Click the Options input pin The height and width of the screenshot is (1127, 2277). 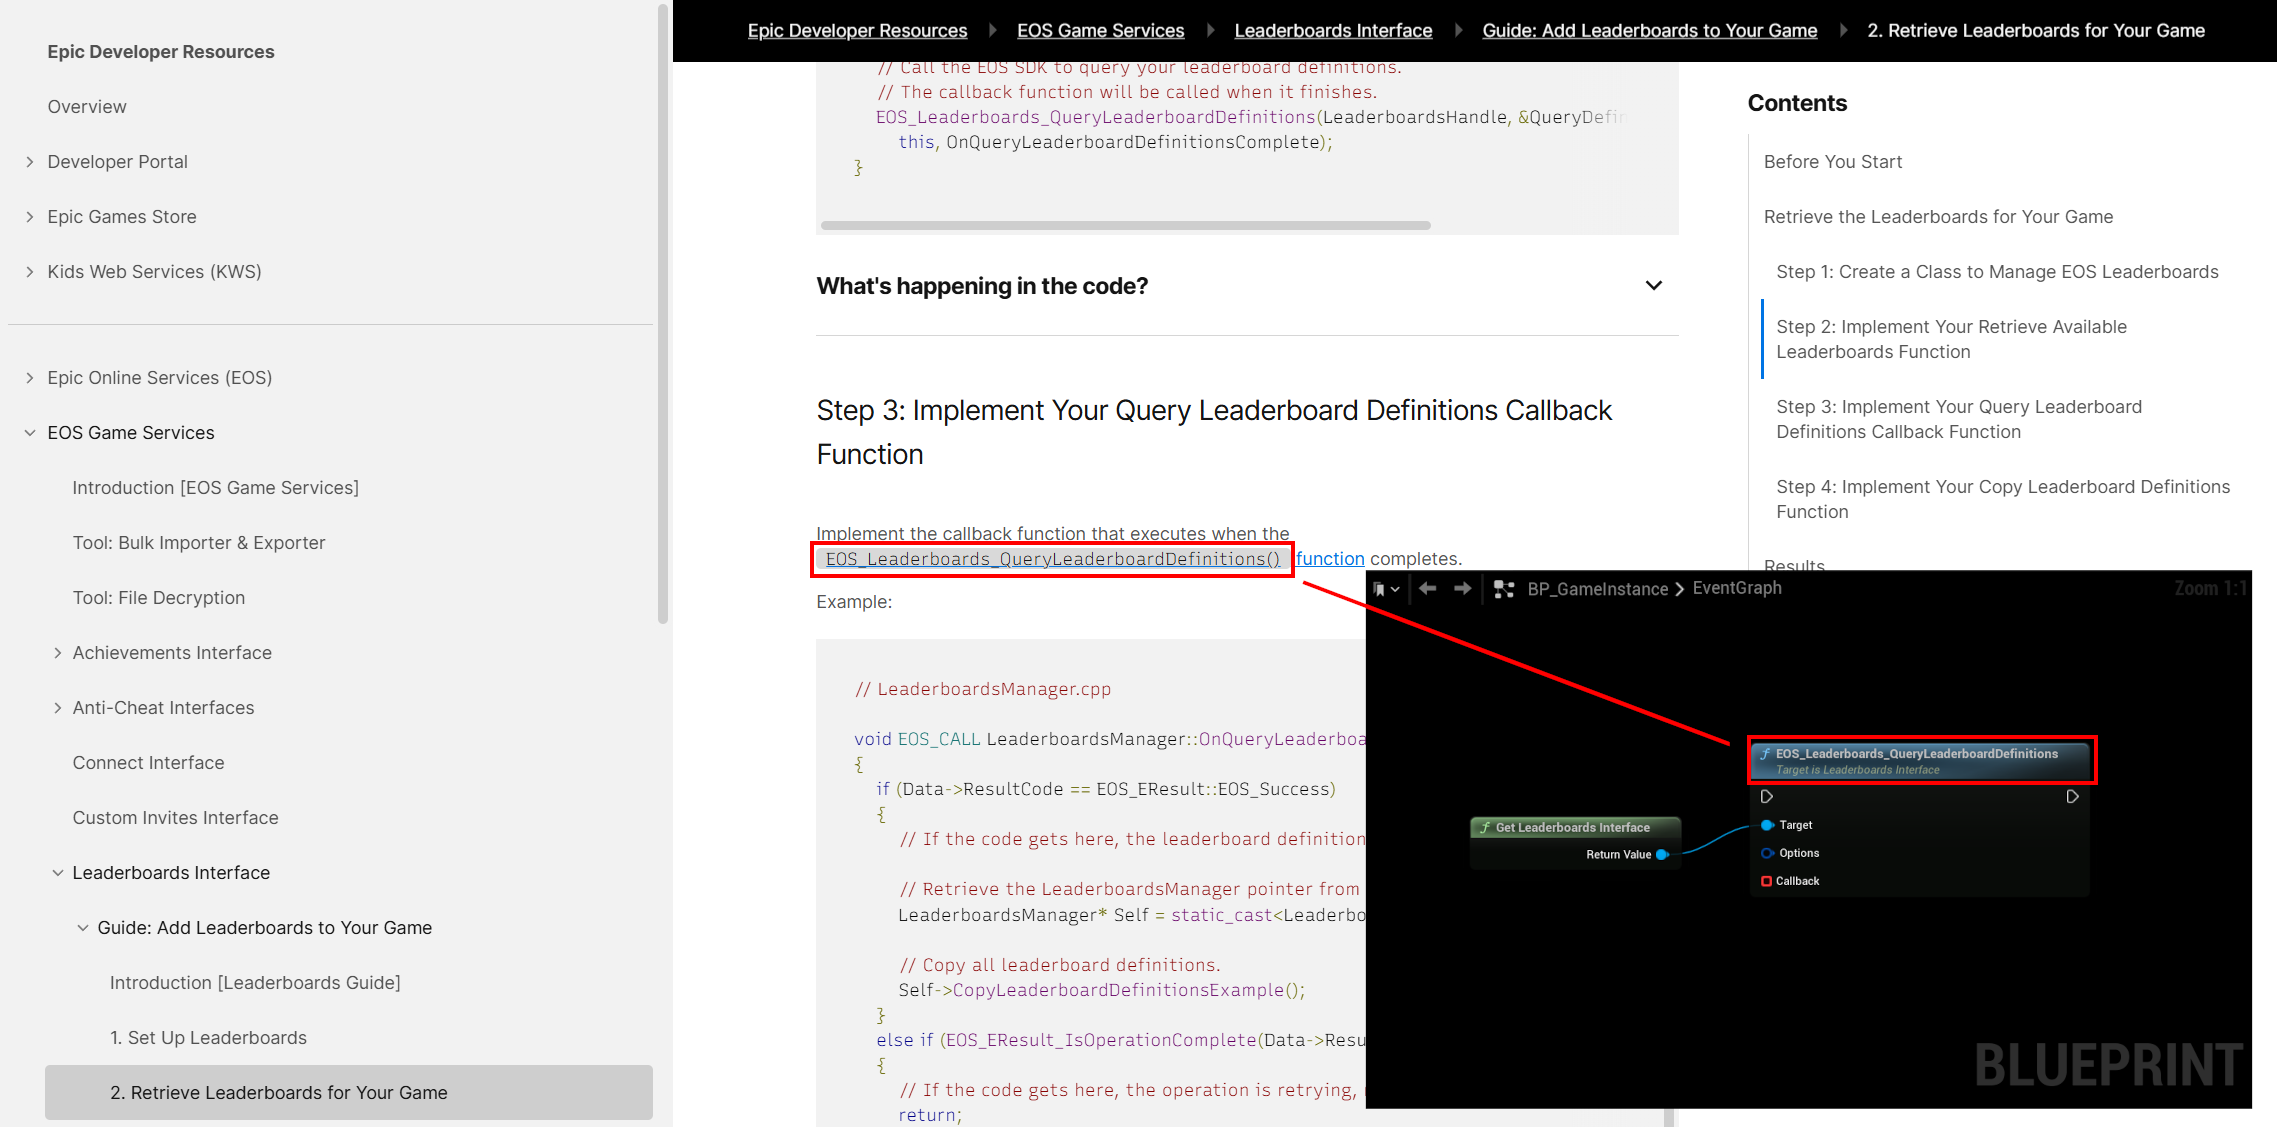tap(1767, 853)
